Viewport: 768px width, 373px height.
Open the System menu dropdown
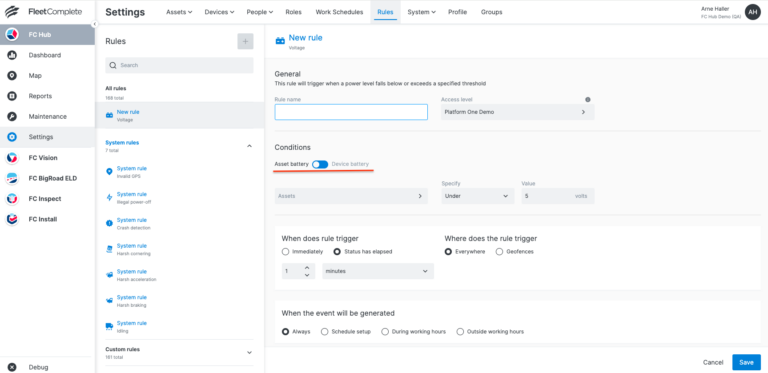coord(421,12)
